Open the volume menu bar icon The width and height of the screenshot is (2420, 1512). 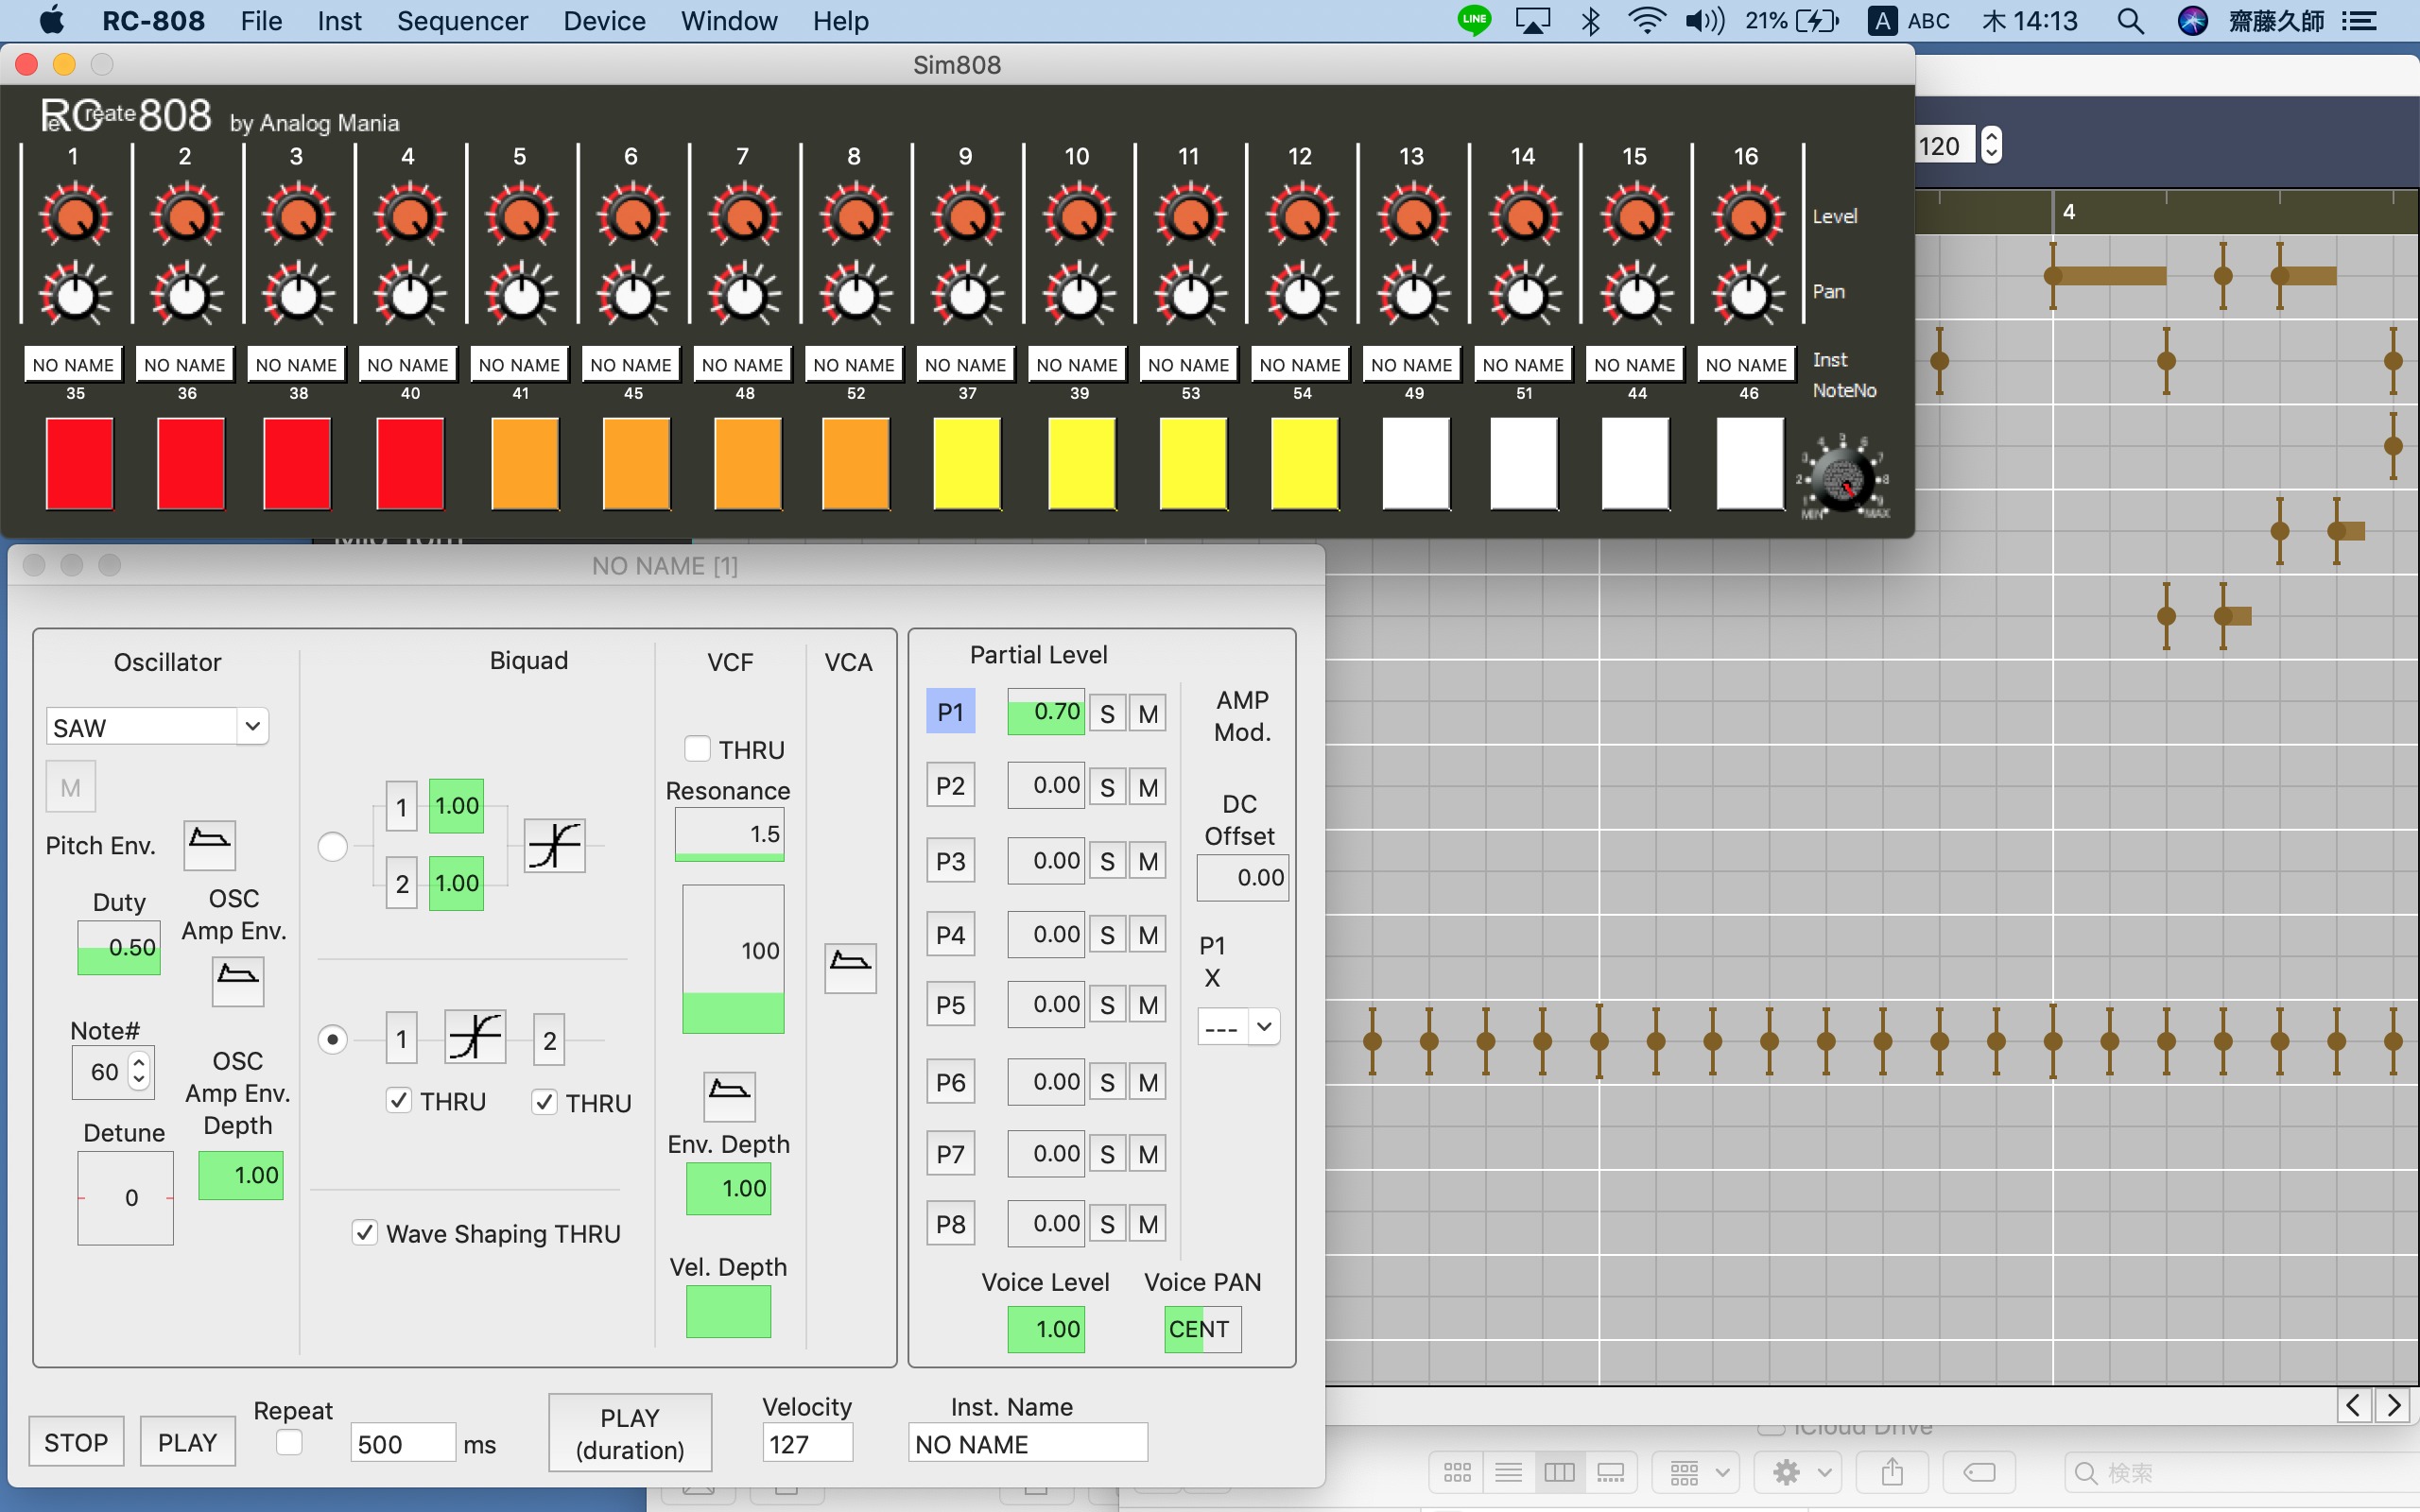[x=1704, y=21]
